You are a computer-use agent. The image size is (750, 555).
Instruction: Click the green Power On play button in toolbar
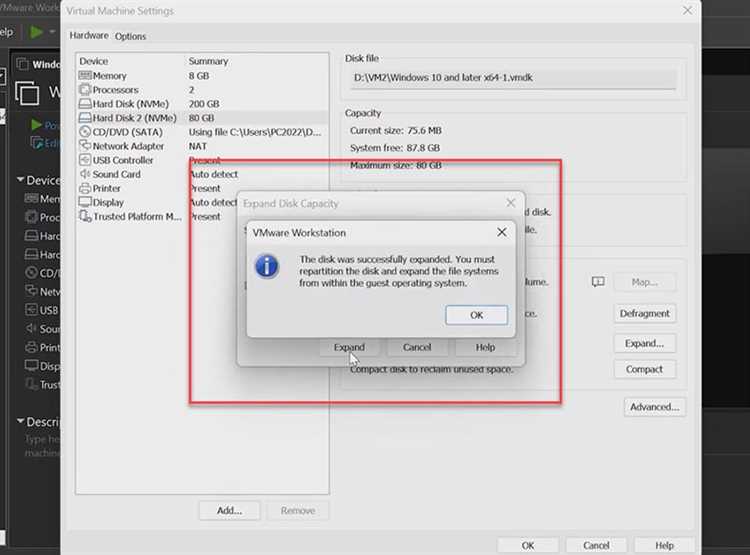tap(36, 32)
